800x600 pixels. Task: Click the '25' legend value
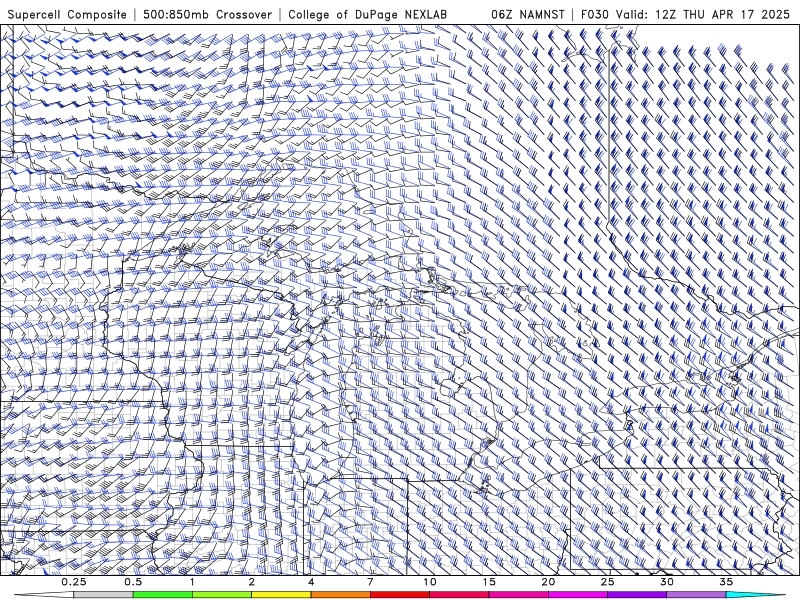pos(607,582)
